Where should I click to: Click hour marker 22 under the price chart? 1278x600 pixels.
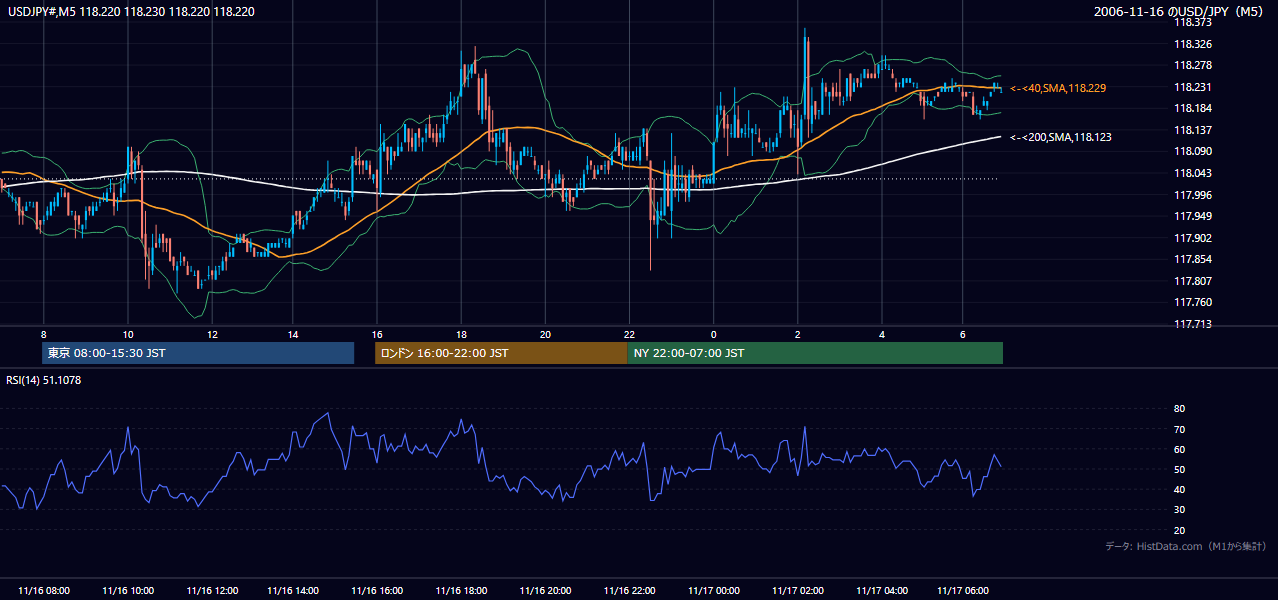coord(629,335)
